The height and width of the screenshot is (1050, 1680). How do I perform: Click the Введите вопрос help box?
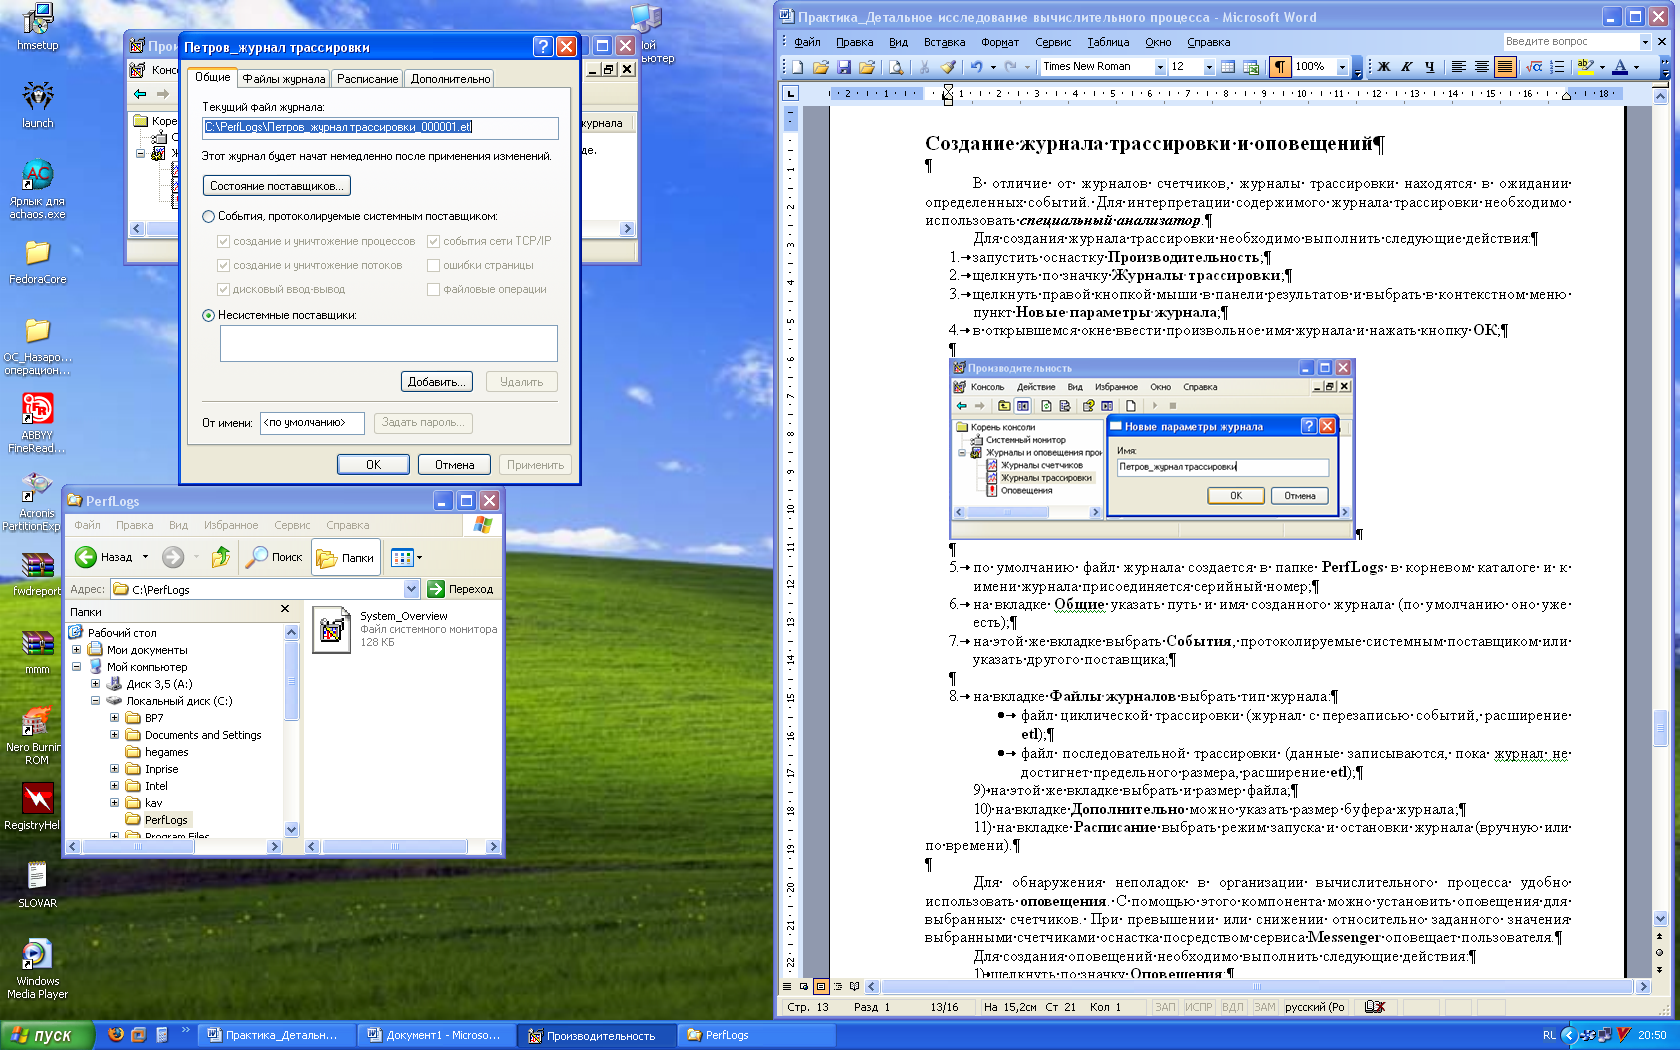pyautogui.click(x=1570, y=42)
